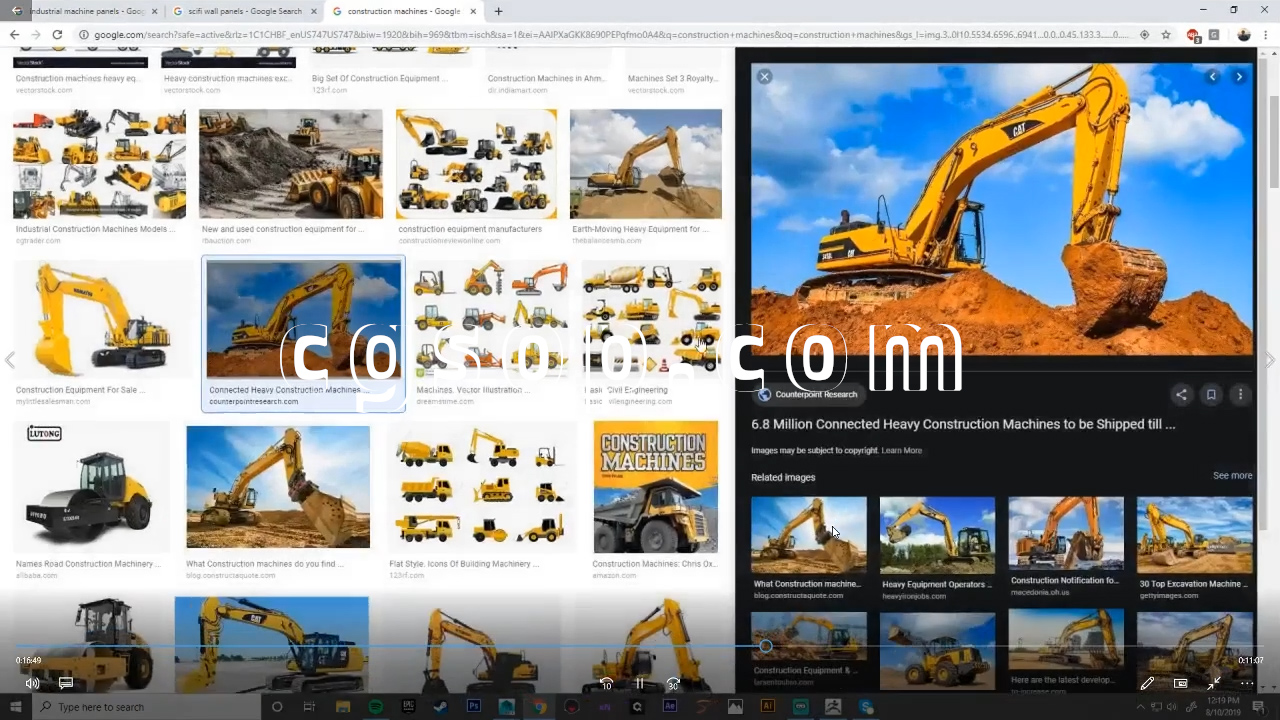Open 'Construction Machines: Chris Ox...' book thumbnail
Image resolution: width=1280 pixels, height=720 pixels.
pyautogui.click(x=656, y=487)
